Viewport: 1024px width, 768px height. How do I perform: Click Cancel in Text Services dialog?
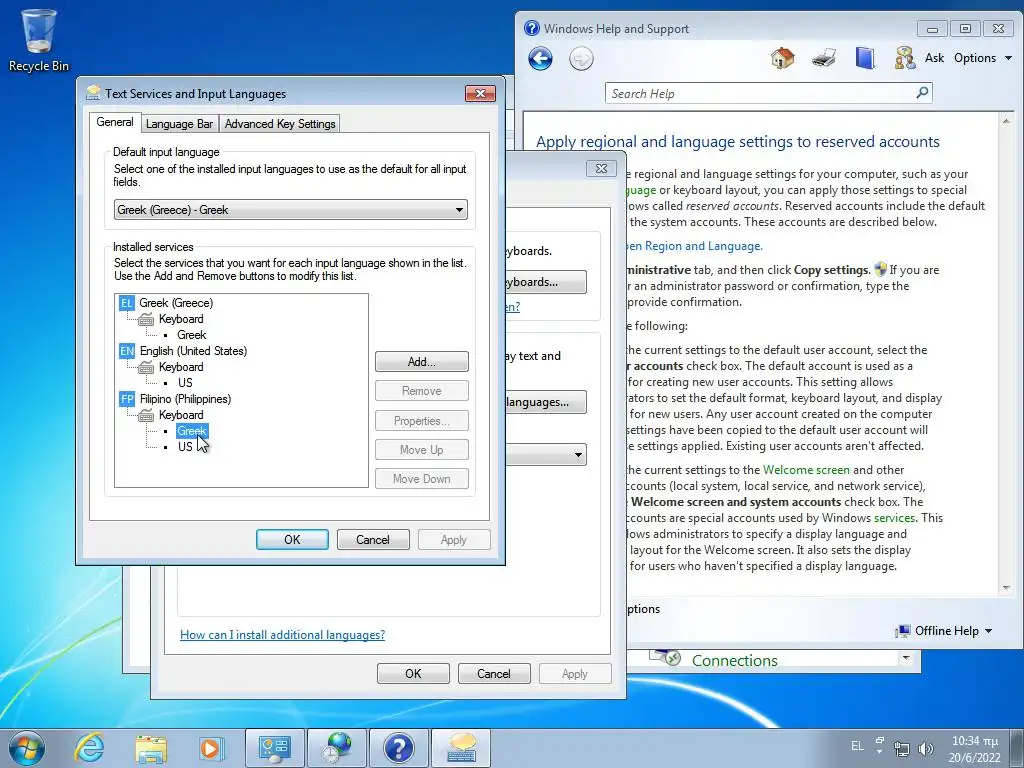click(x=373, y=539)
